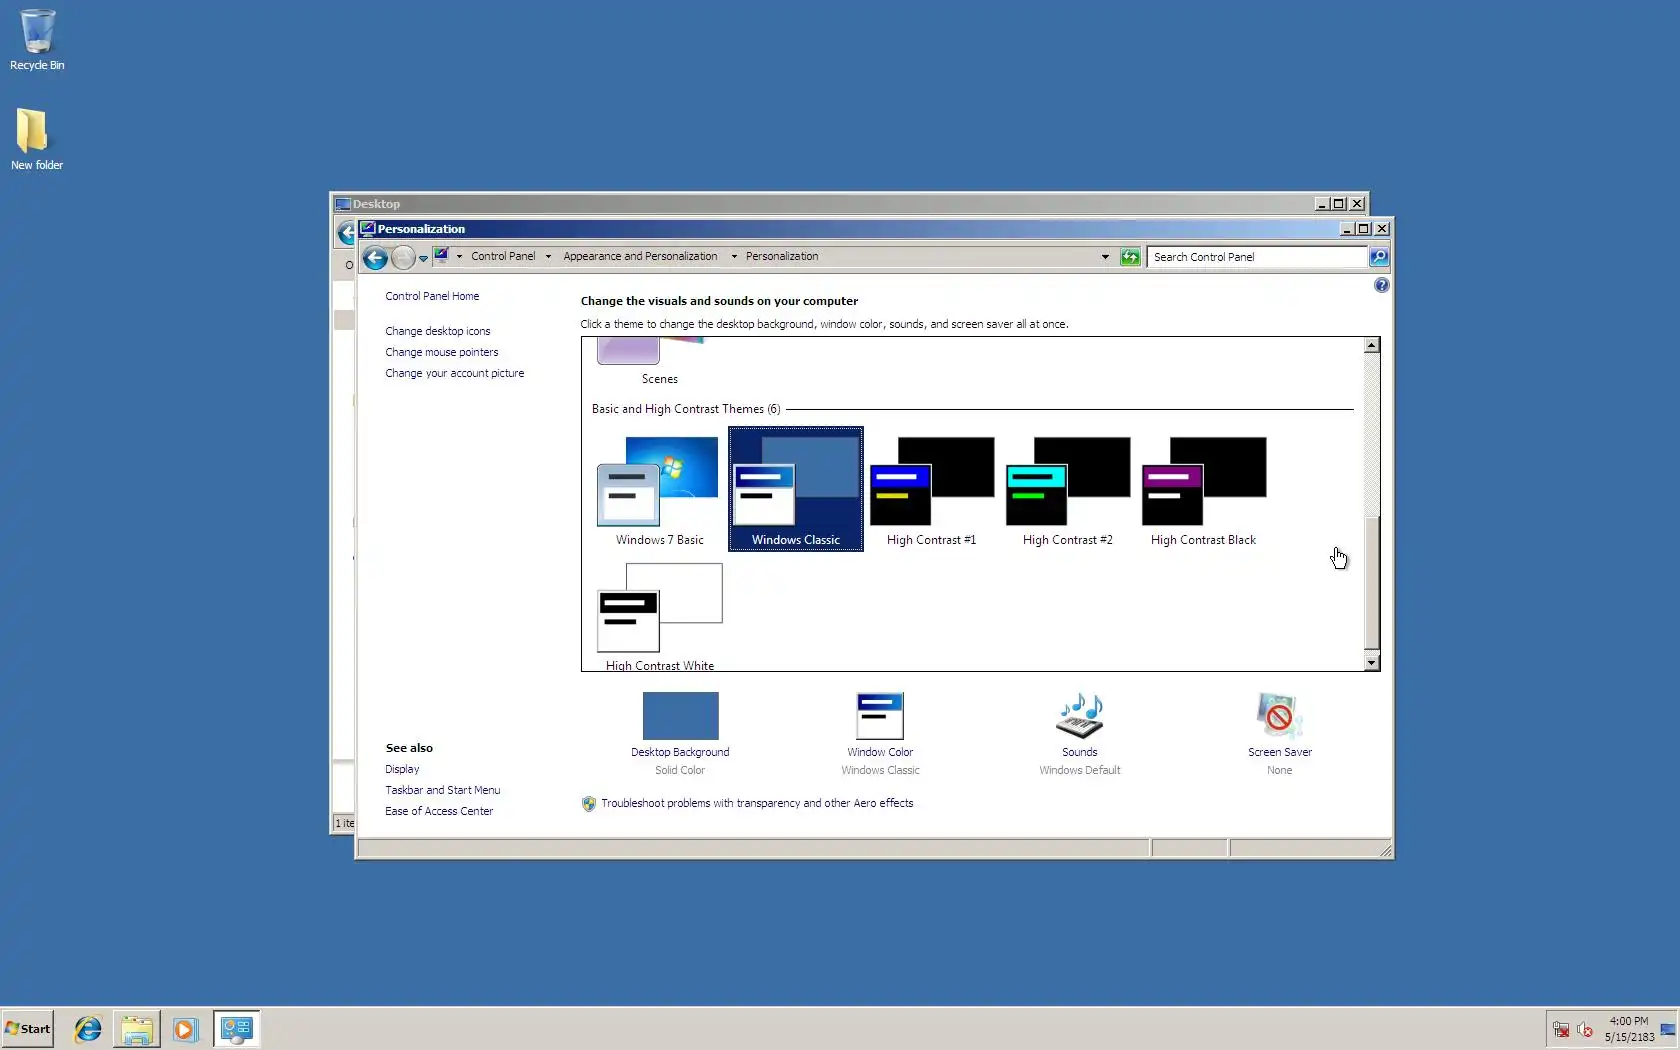This screenshot has width=1680, height=1050.
Task: Close the Personalization window
Action: click(1382, 229)
